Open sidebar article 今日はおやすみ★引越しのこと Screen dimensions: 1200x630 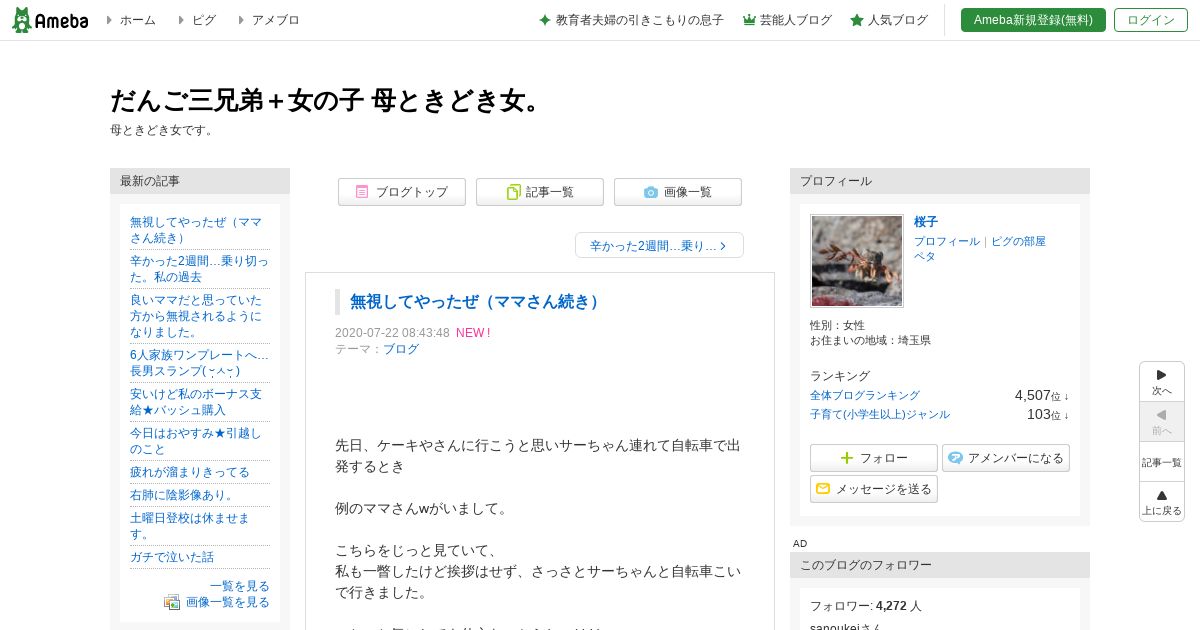196,441
